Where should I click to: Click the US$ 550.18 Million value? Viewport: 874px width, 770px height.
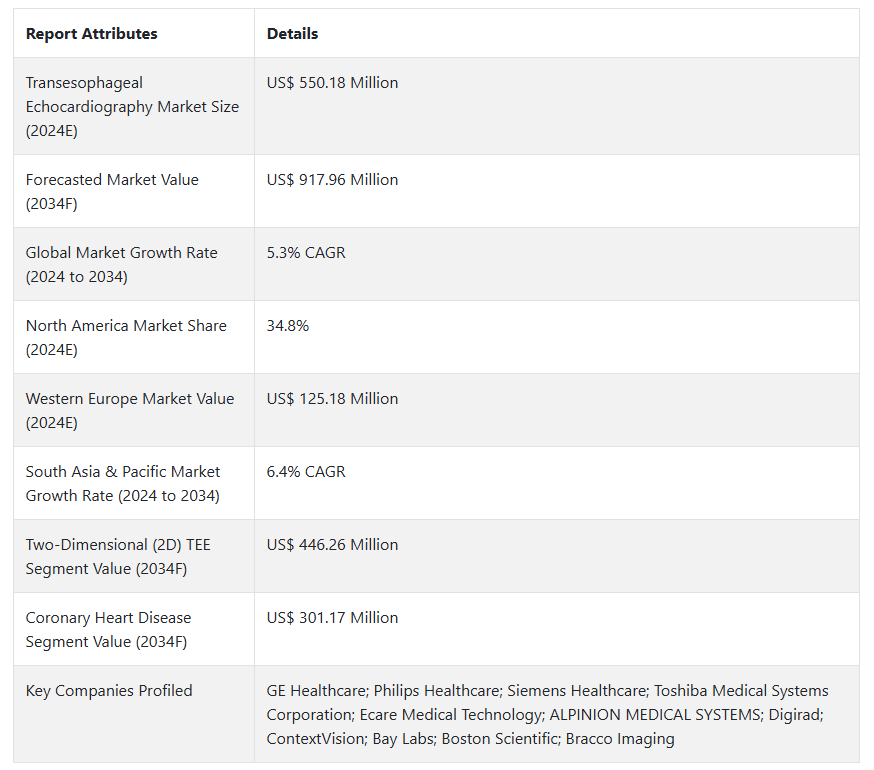(332, 83)
